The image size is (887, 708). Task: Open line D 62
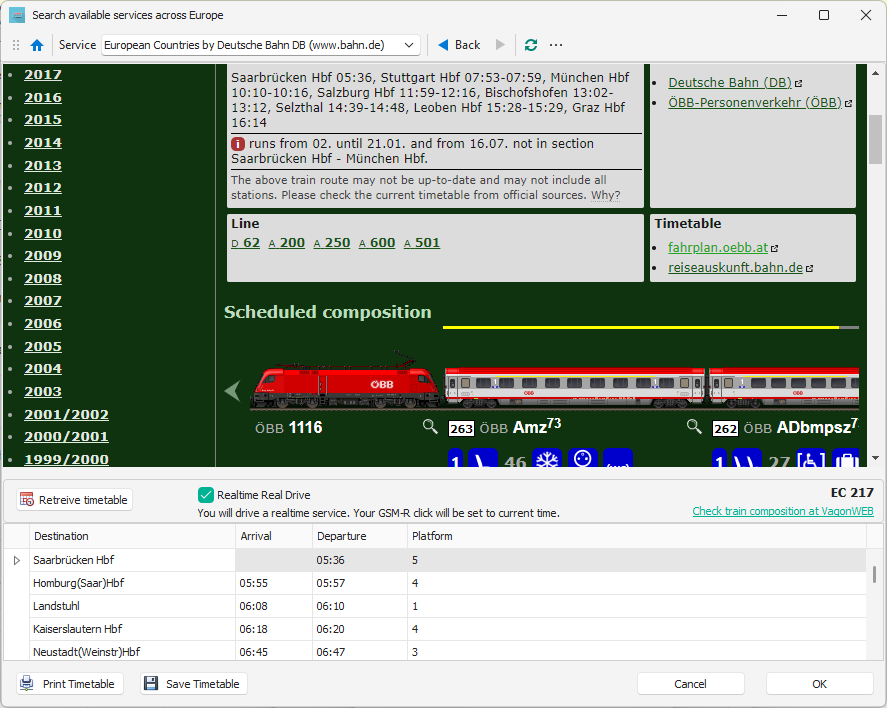pos(246,243)
